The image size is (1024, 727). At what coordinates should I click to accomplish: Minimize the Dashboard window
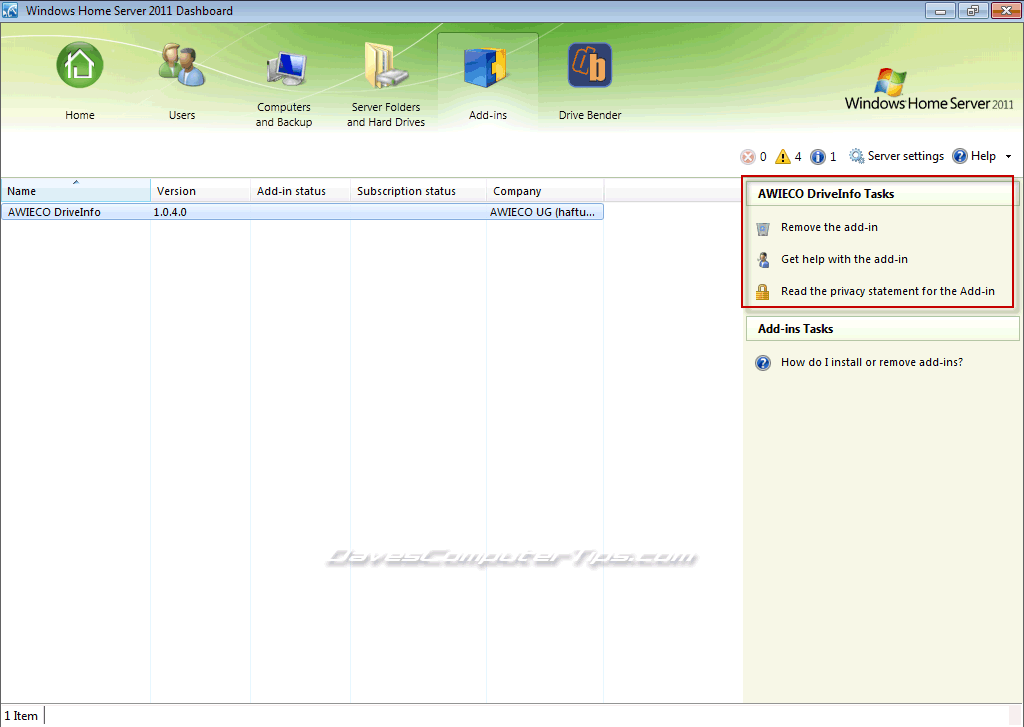click(940, 10)
